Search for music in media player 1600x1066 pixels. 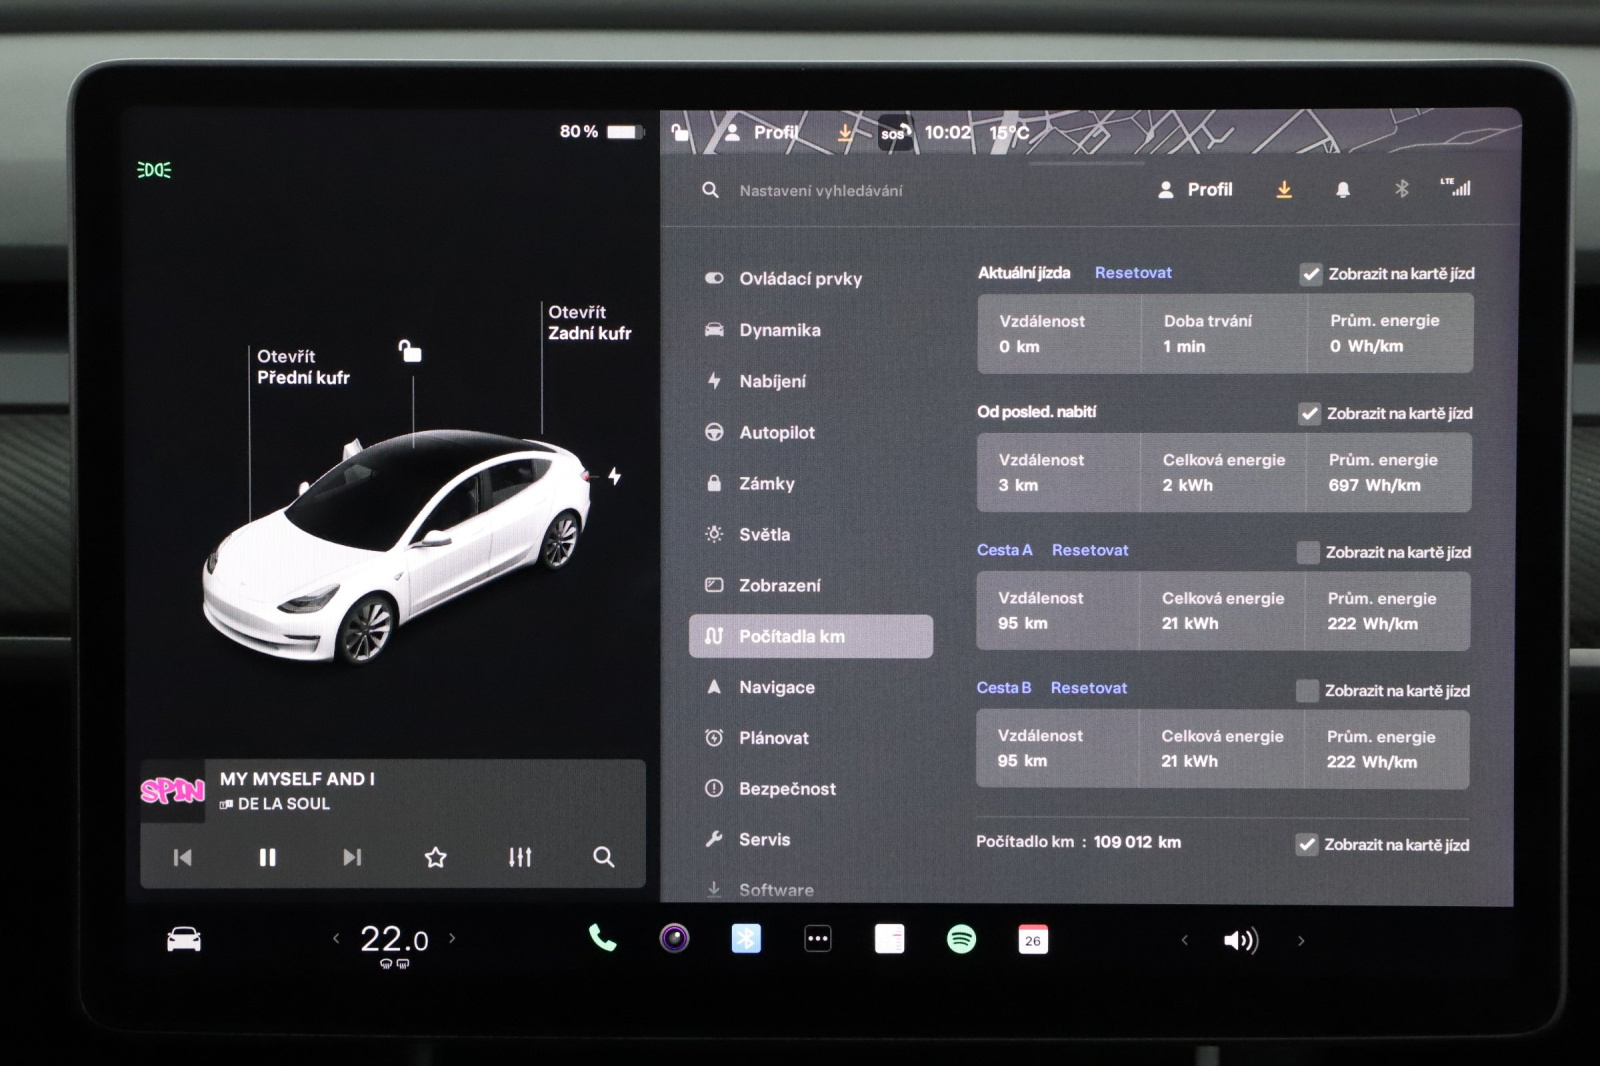pyautogui.click(x=603, y=857)
